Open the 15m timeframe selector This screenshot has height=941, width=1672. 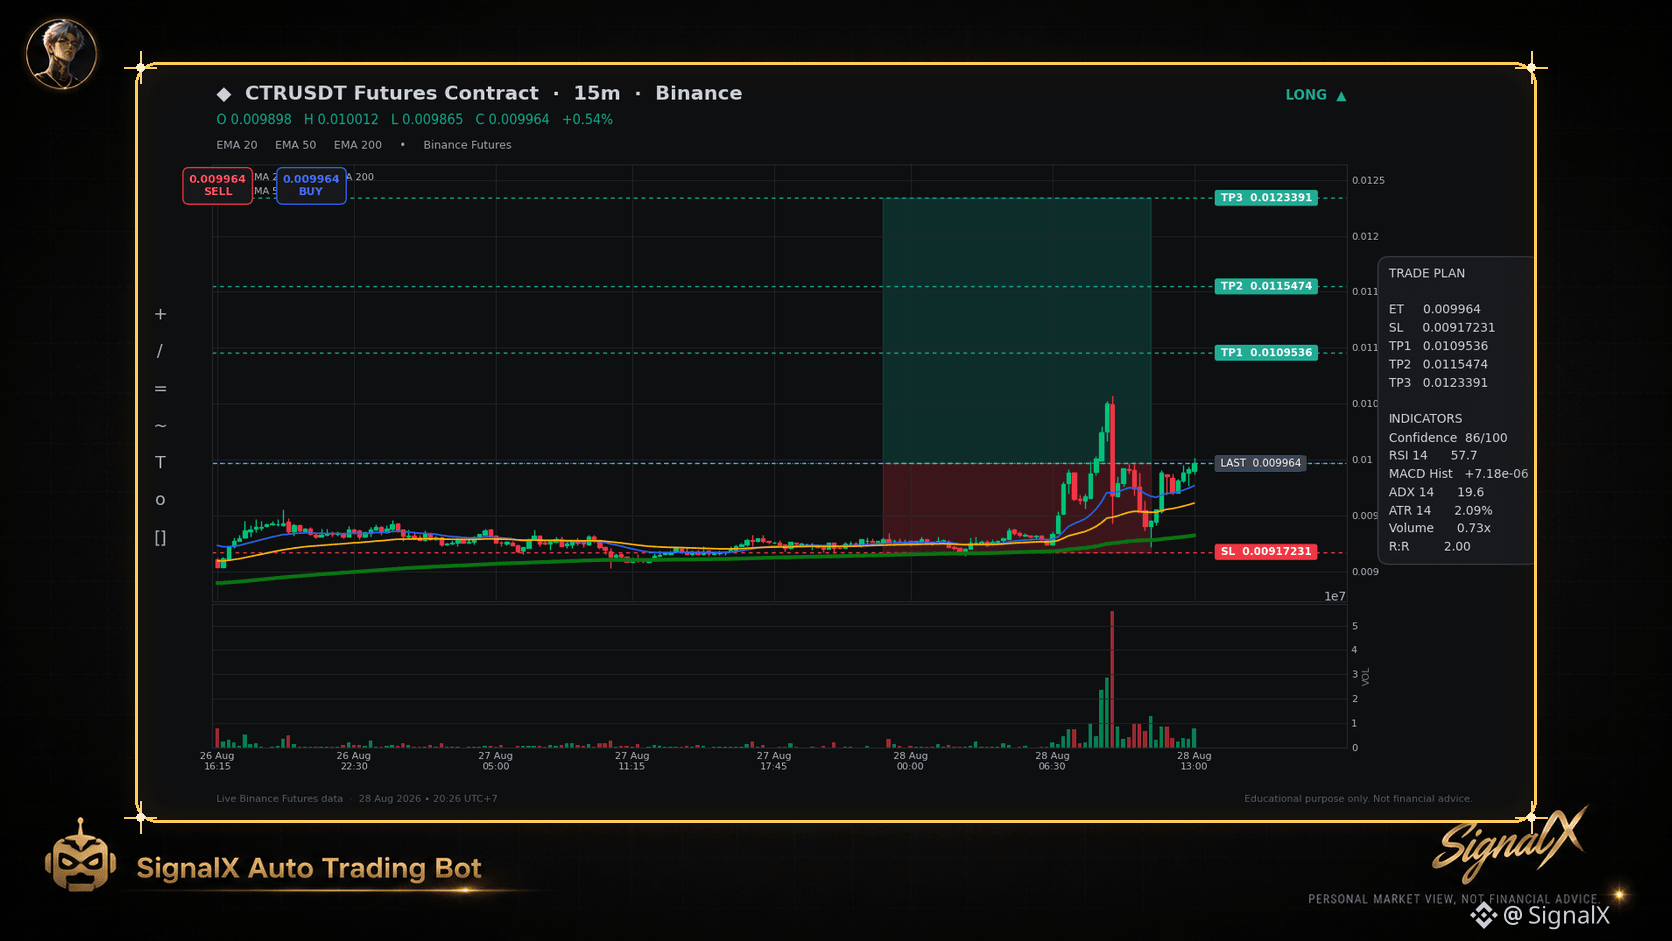[597, 93]
